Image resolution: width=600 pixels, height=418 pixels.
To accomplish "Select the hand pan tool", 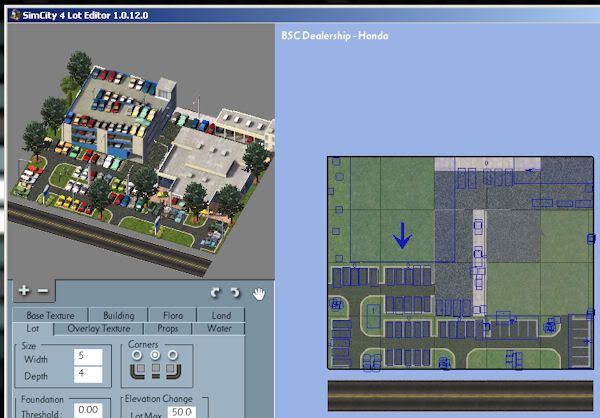I will click(259, 294).
